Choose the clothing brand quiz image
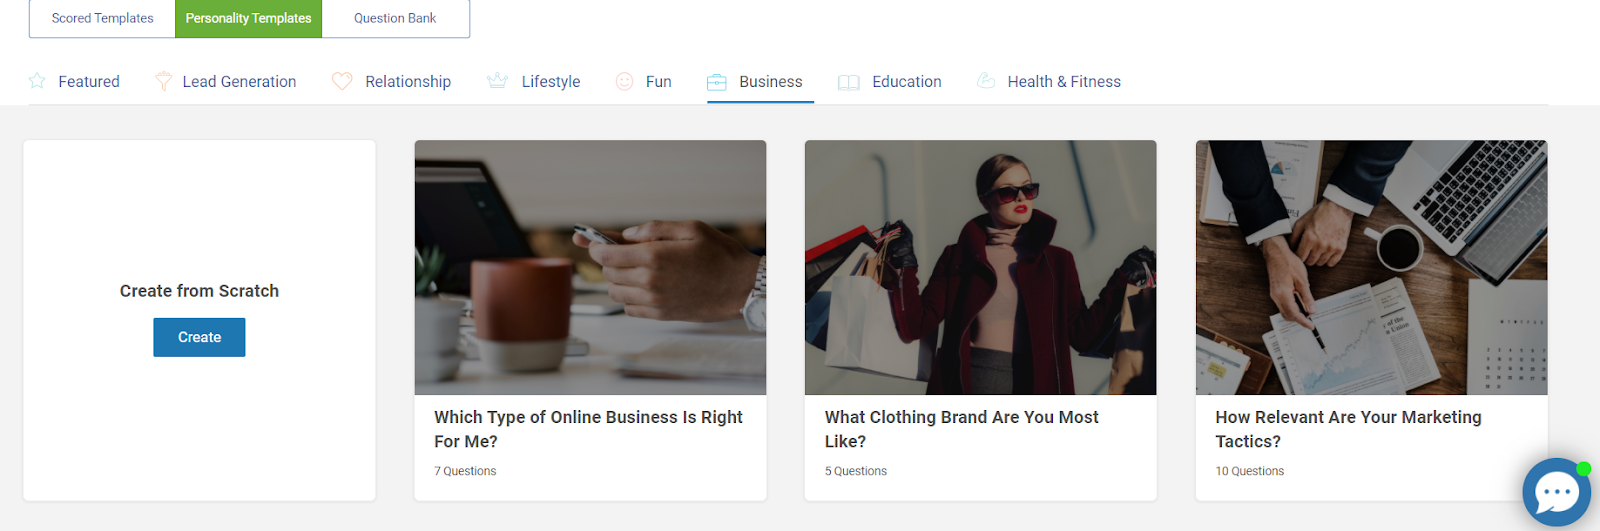This screenshot has width=1600, height=531. pyautogui.click(x=980, y=267)
